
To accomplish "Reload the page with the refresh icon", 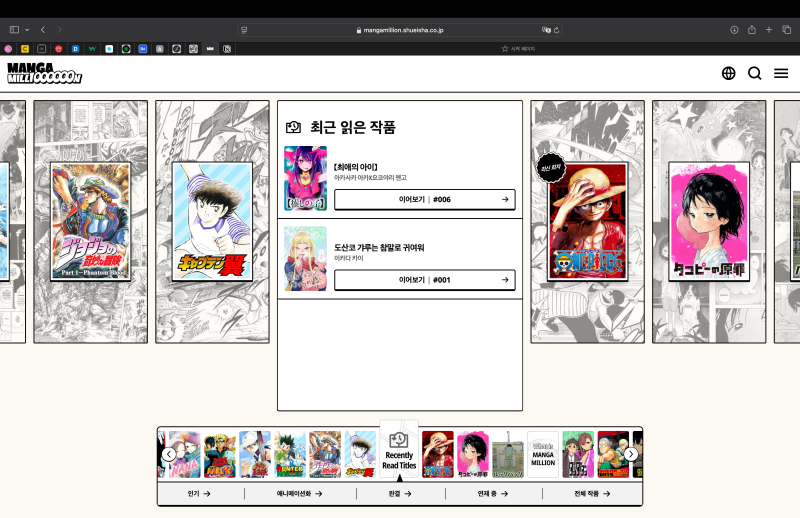I will [x=557, y=30].
